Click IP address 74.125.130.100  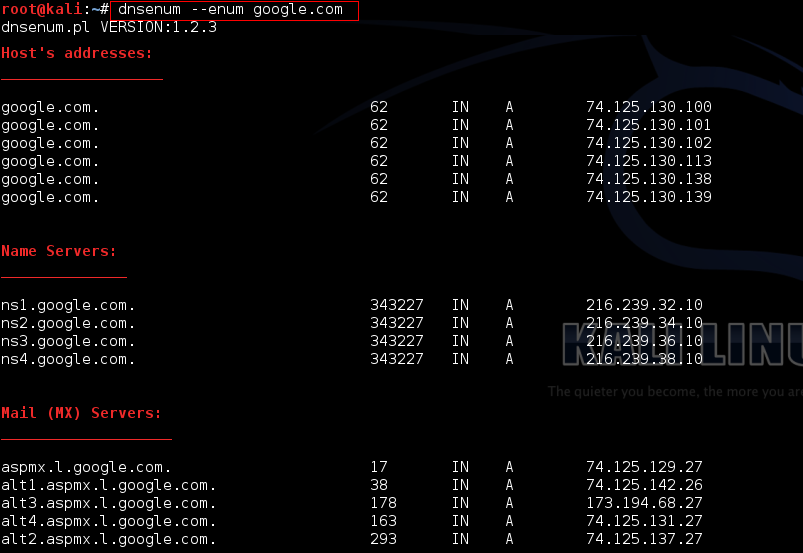coord(648,107)
